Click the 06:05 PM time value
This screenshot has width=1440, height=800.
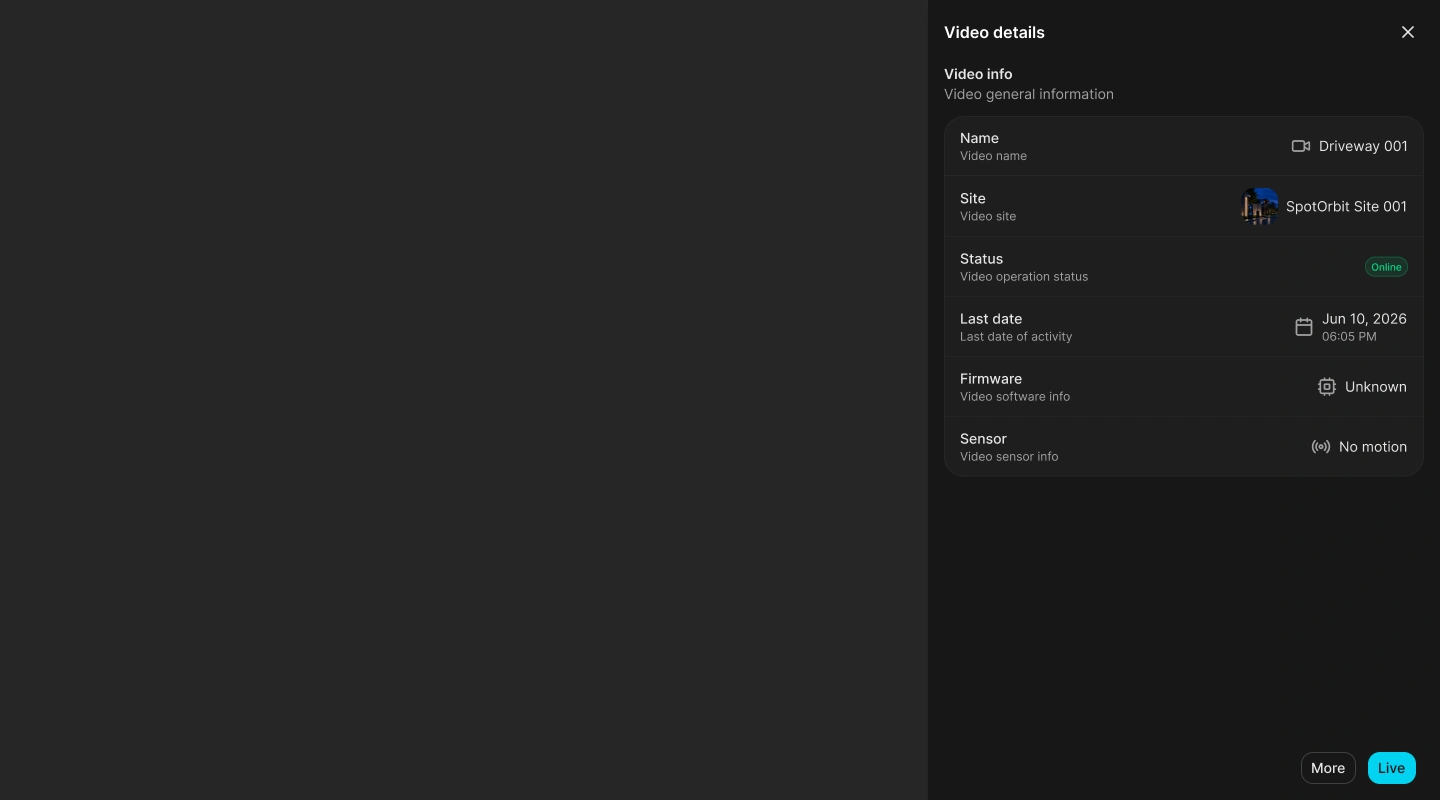pos(1349,337)
